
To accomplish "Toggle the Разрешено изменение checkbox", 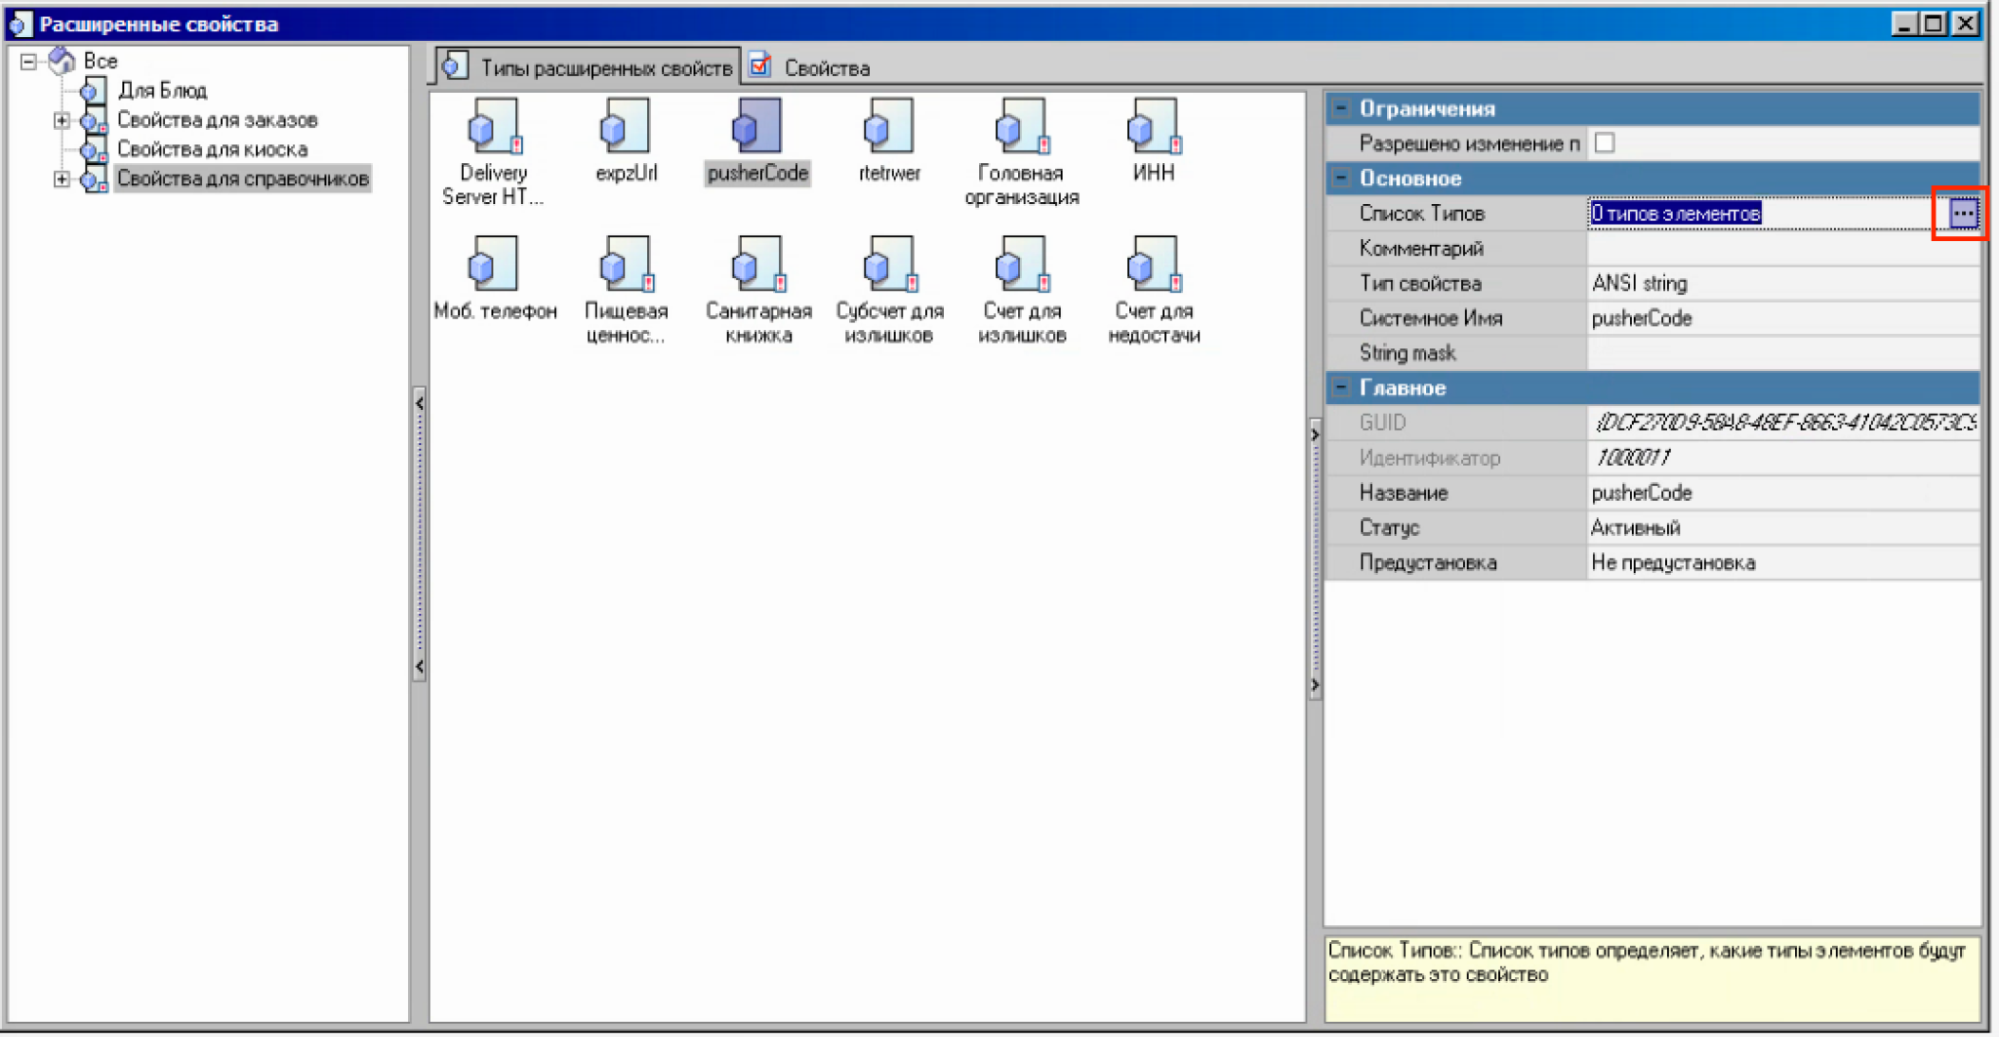I will (x=1605, y=143).
